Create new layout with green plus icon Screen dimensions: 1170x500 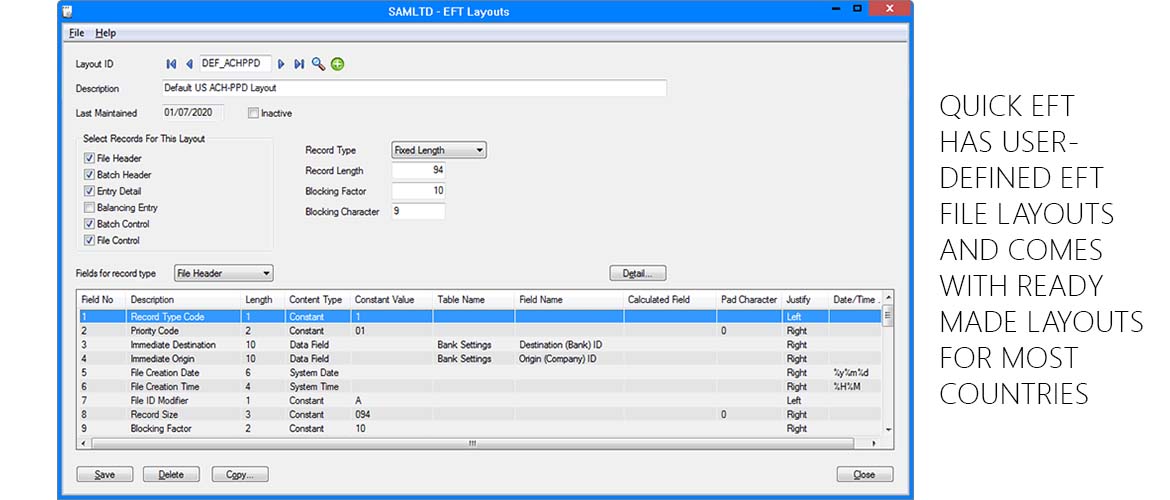[337, 64]
